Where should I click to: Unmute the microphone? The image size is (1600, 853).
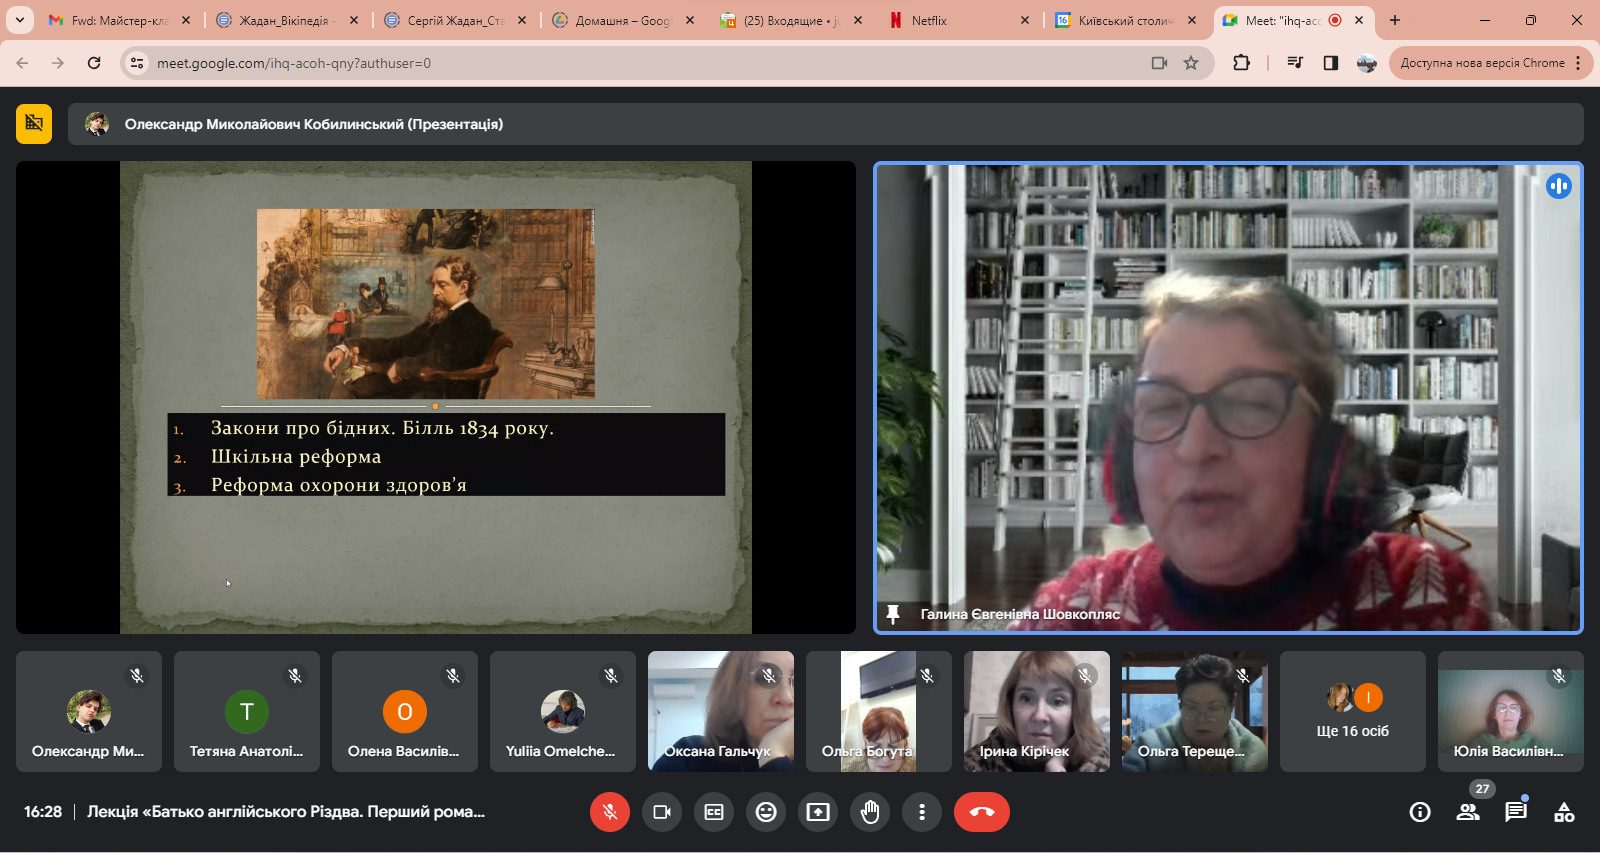pos(610,812)
